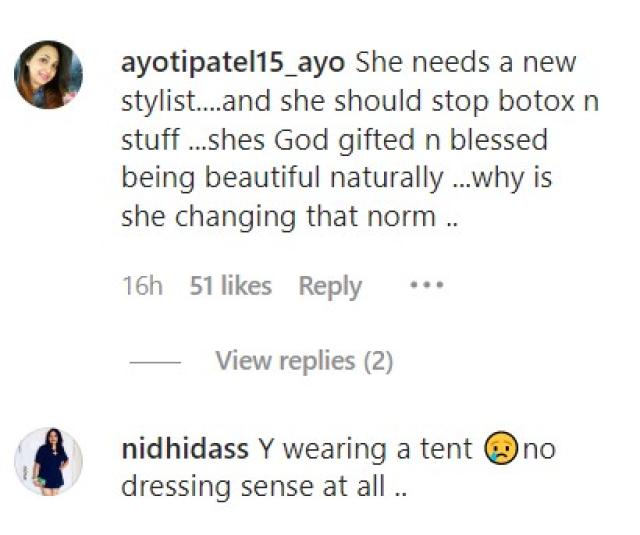The width and height of the screenshot is (640, 535).
Task: Open ayotipatel15_ayo's profile picture
Action: point(47,74)
